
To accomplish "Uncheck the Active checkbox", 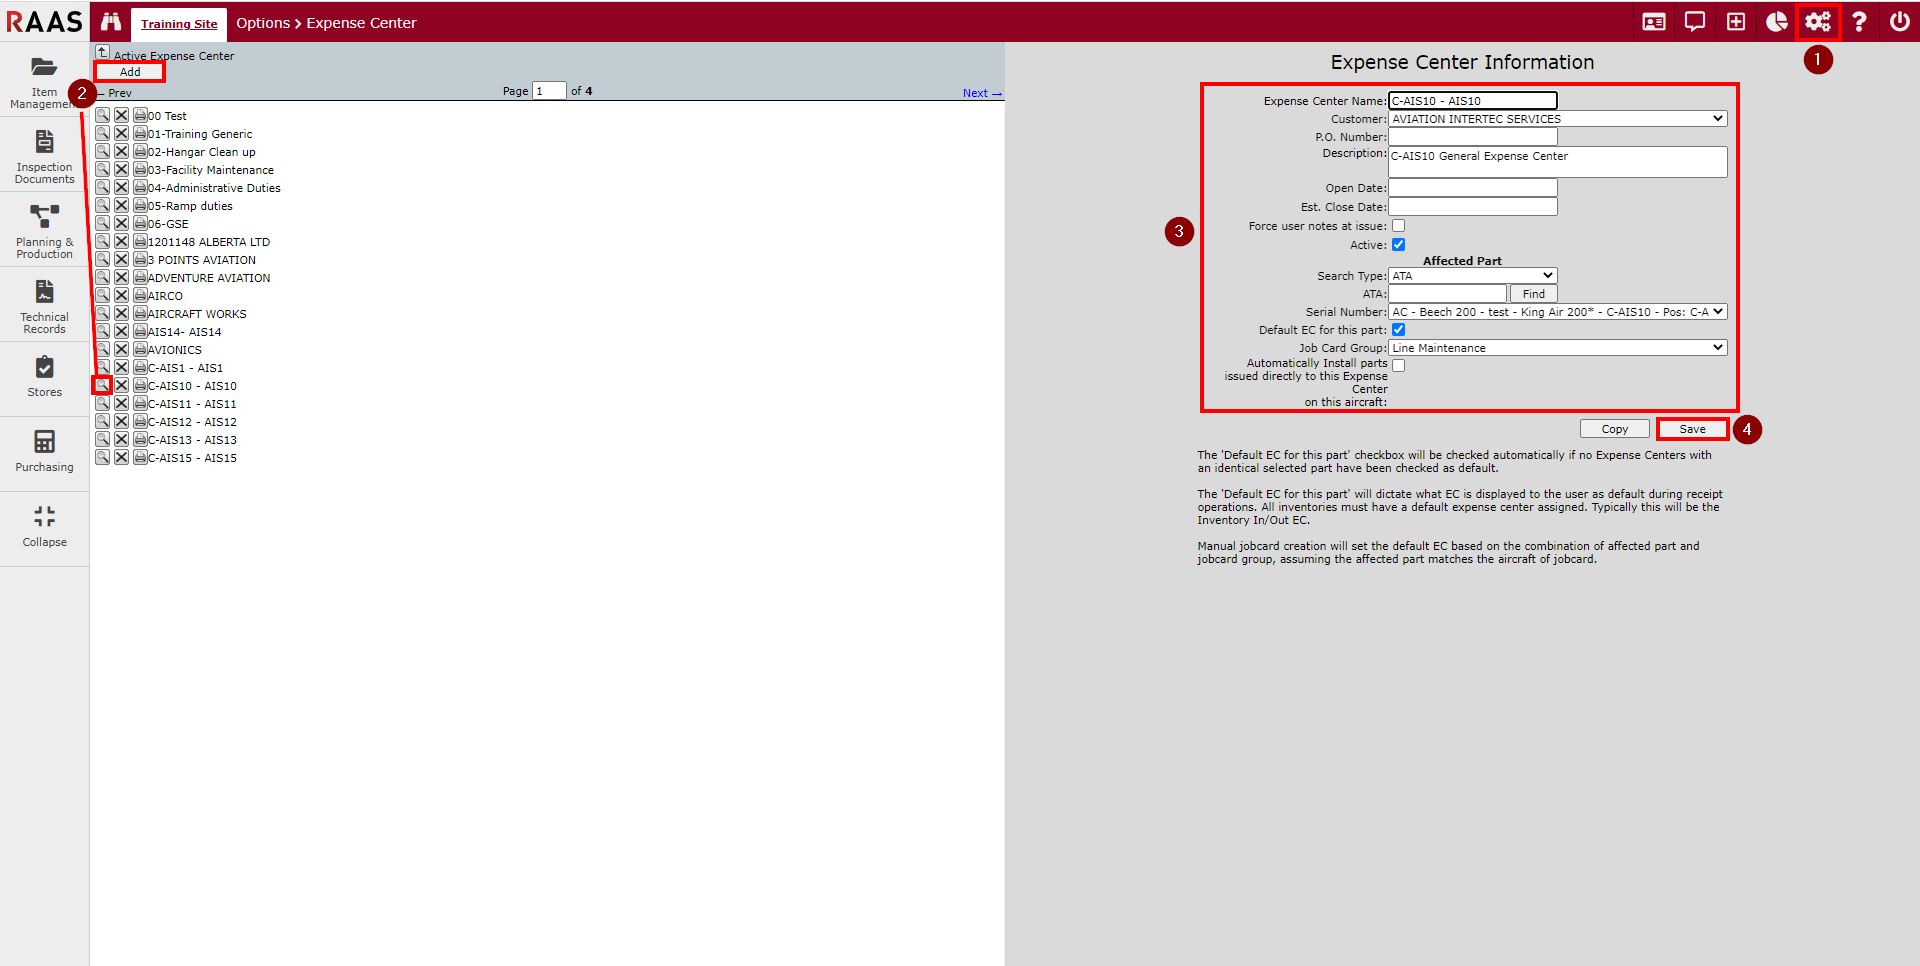I will click(x=1398, y=245).
